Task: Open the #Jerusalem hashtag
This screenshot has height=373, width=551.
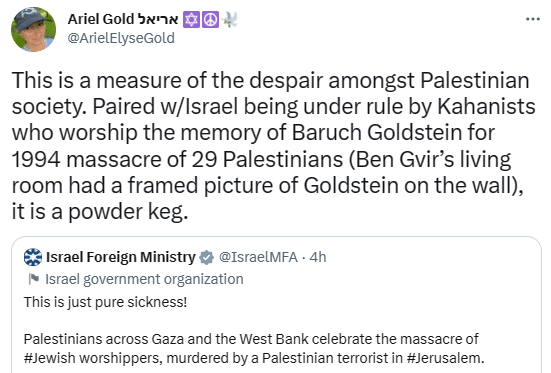Action: coord(445,358)
